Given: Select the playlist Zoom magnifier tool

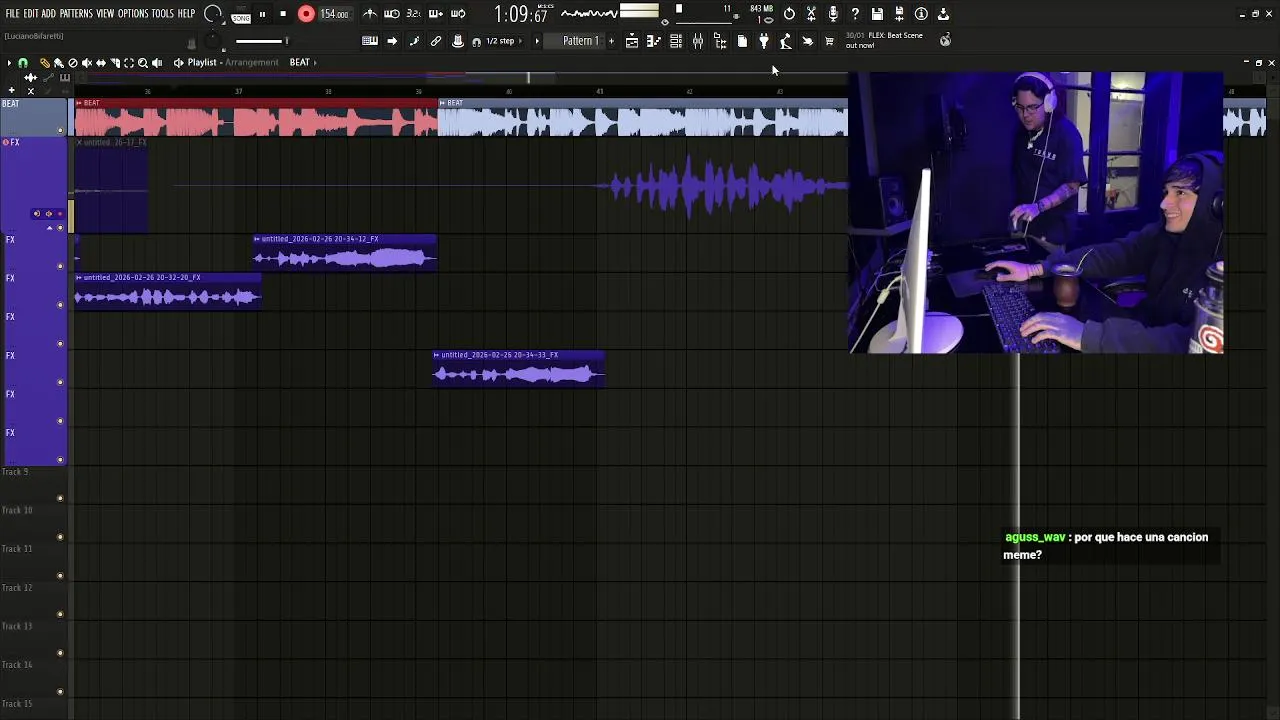Looking at the screenshot, I should [143, 62].
